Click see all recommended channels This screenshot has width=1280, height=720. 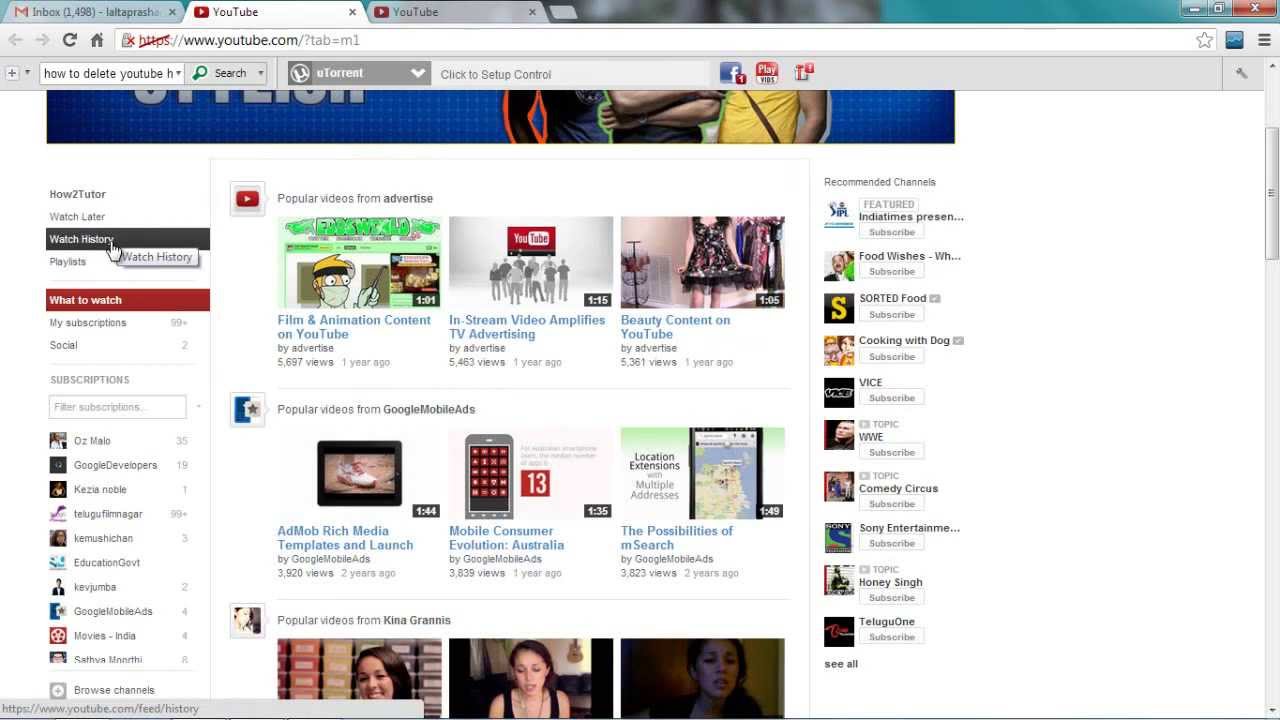coord(841,664)
